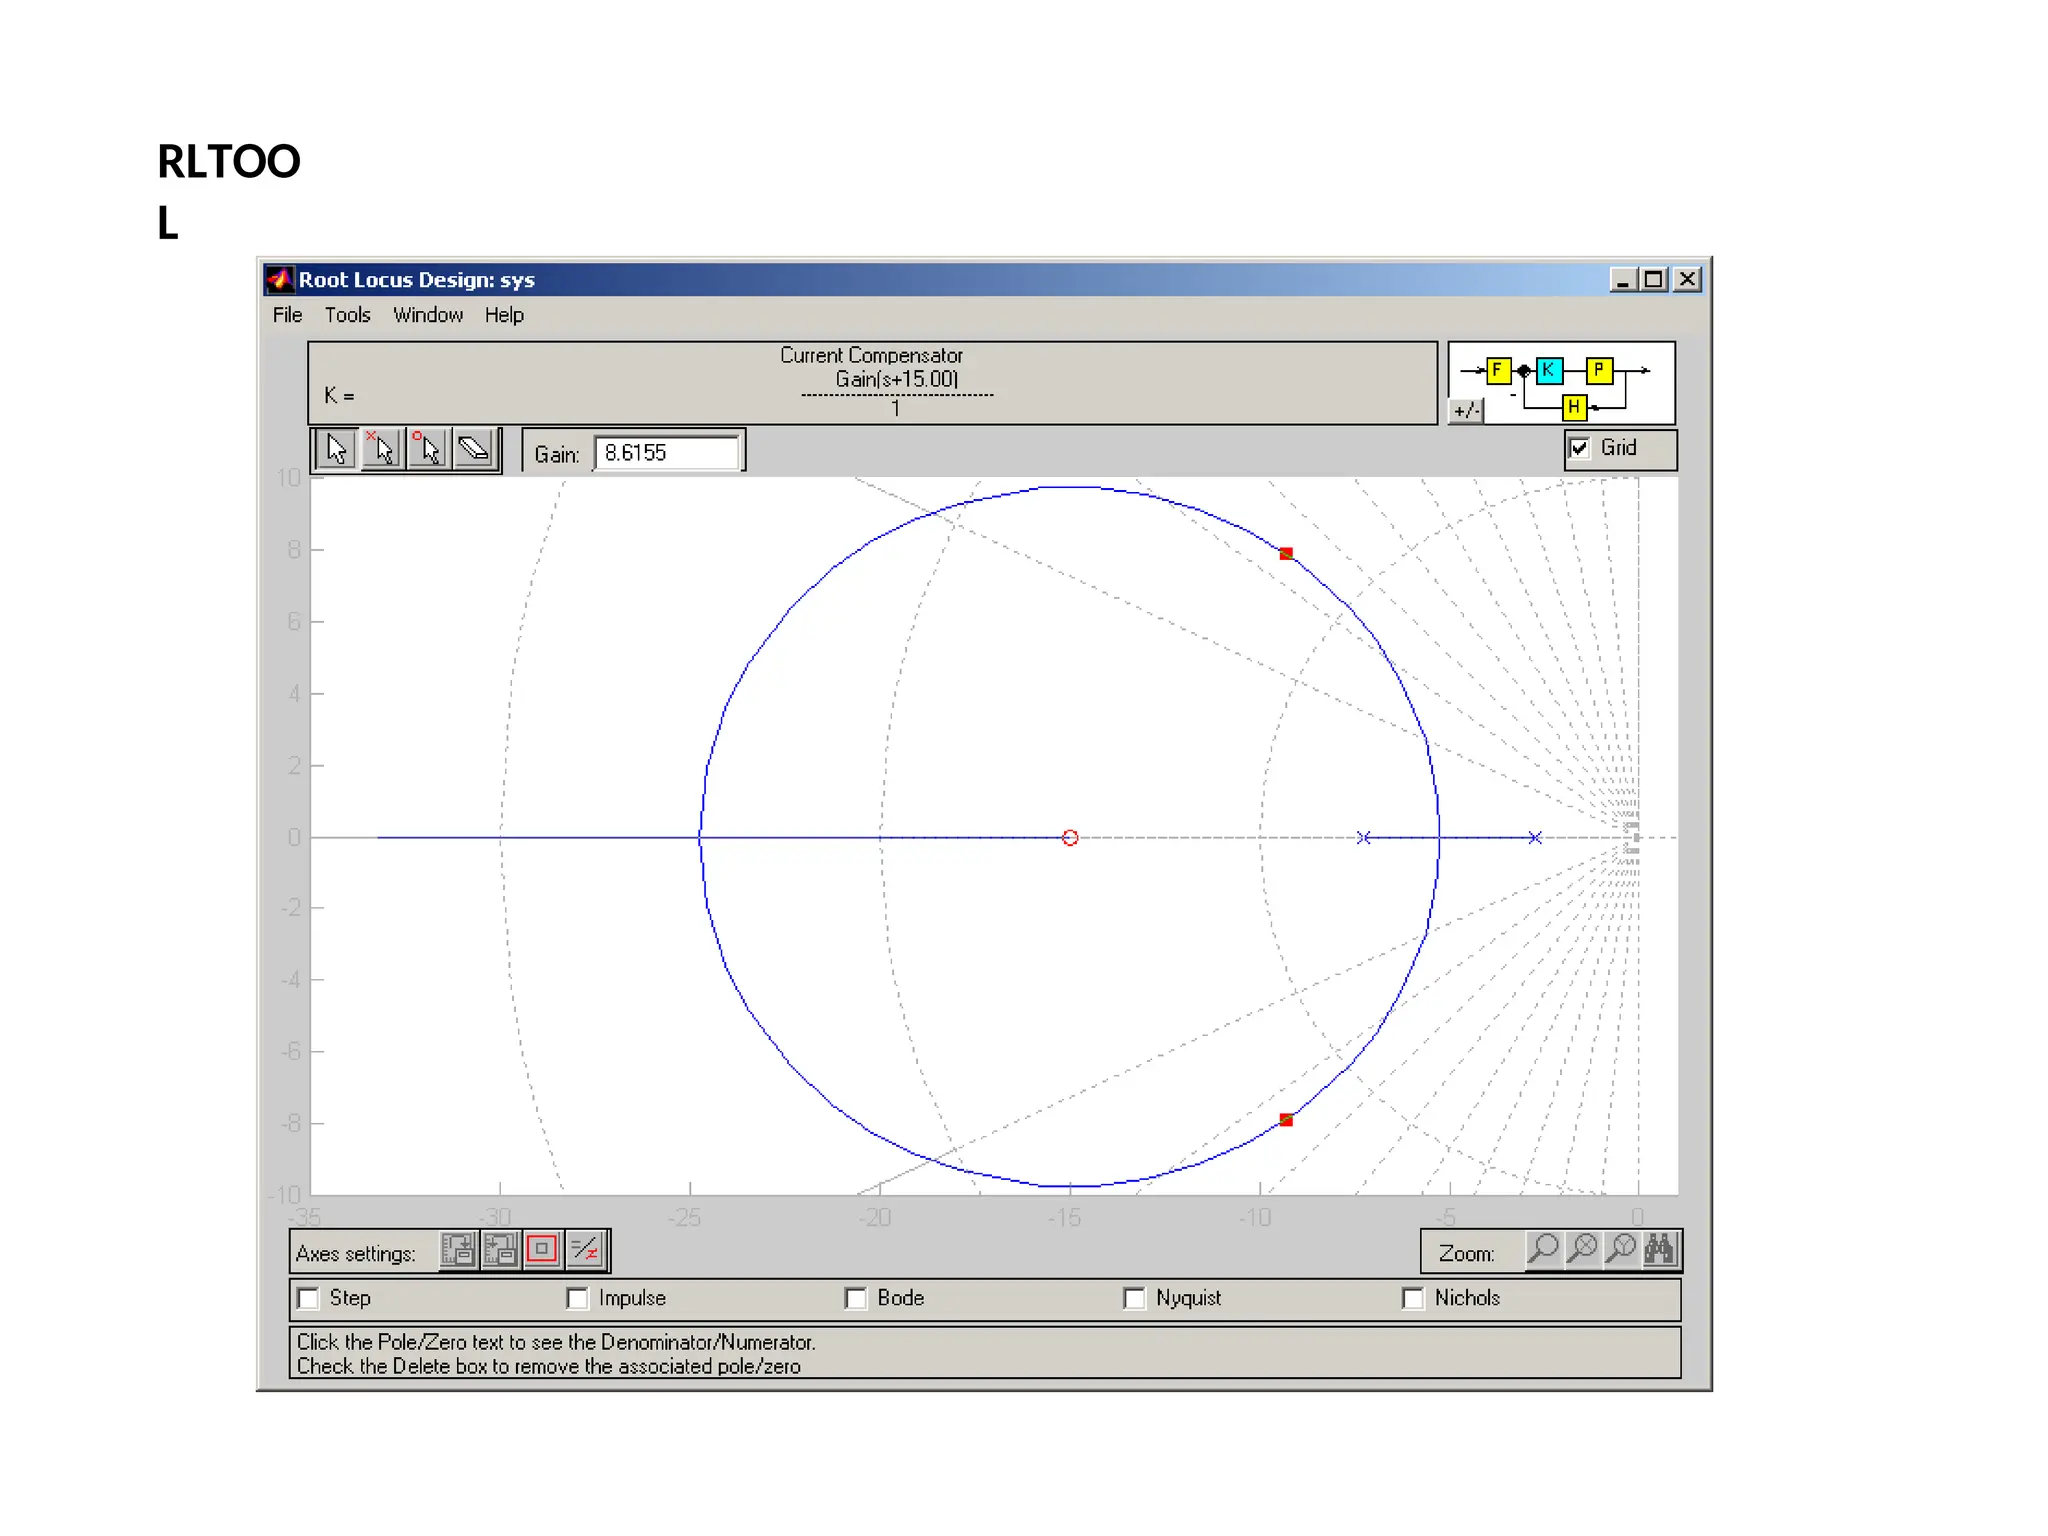The width and height of the screenshot is (2048, 1536).
Task: Select the add pole cursor tool
Action: pos(382,449)
